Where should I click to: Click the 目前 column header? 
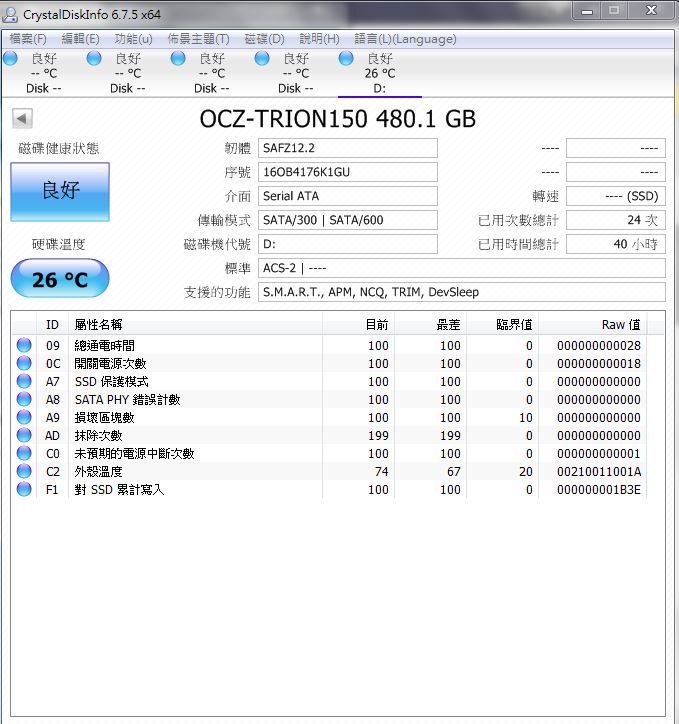(359, 325)
